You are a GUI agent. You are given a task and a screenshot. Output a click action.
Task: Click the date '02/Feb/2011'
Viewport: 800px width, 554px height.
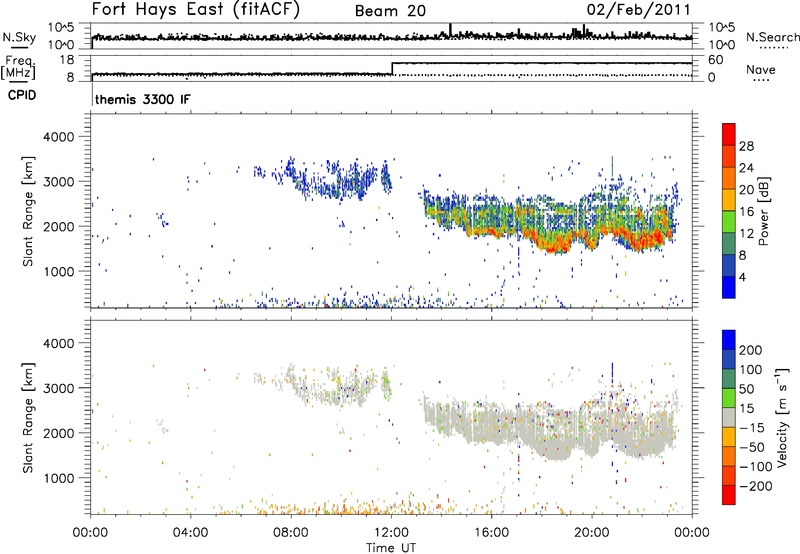pyautogui.click(x=638, y=10)
